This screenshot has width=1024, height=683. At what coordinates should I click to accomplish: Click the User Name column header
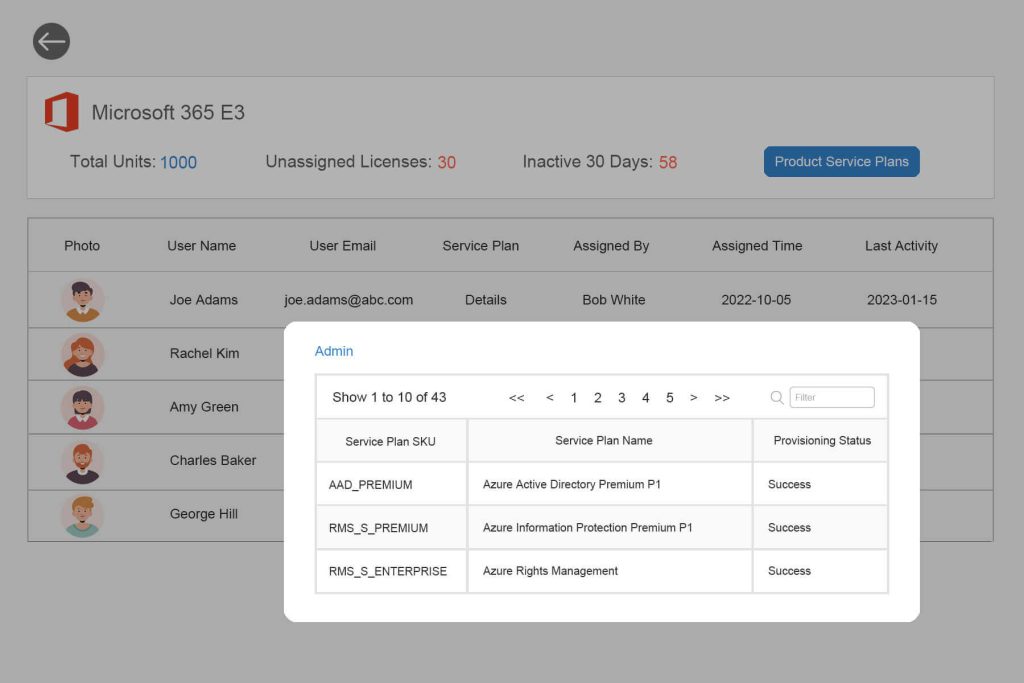pos(201,246)
